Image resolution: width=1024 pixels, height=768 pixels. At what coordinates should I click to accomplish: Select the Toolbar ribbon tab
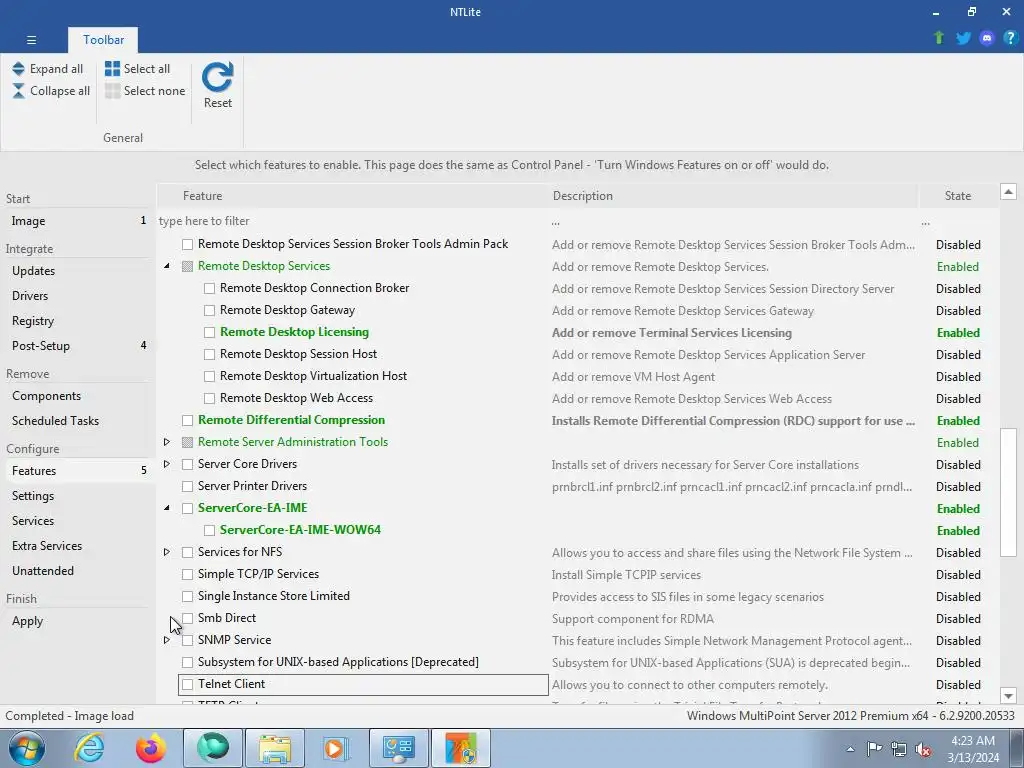coord(103,40)
